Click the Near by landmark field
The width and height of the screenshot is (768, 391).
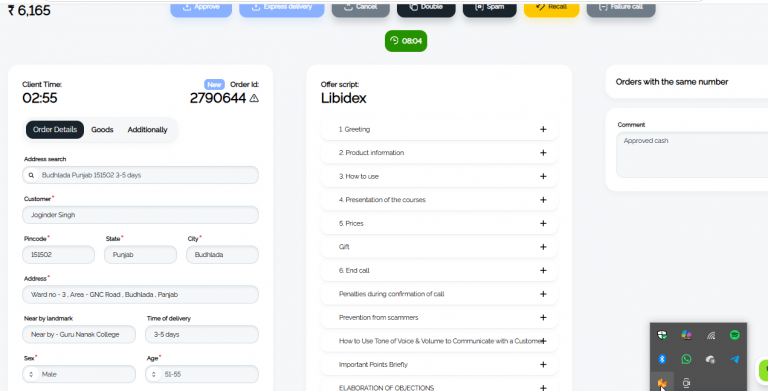(x=79, y=335)
